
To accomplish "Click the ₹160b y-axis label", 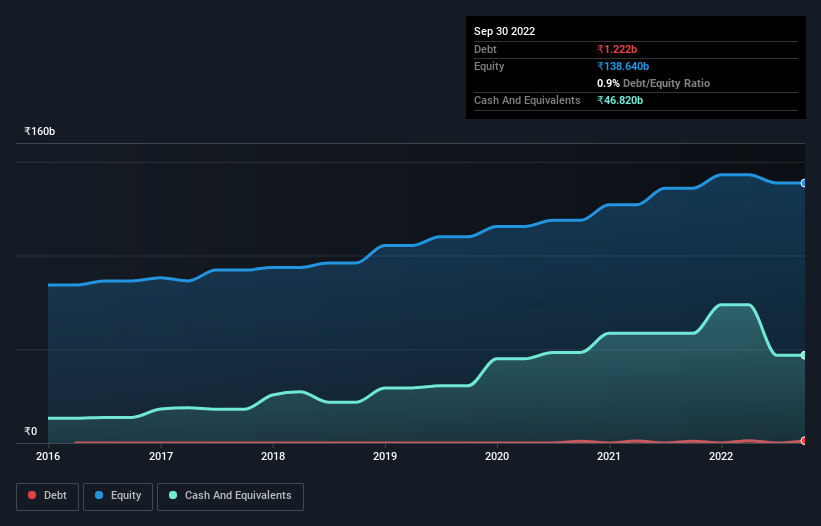I will click(40, 131).
